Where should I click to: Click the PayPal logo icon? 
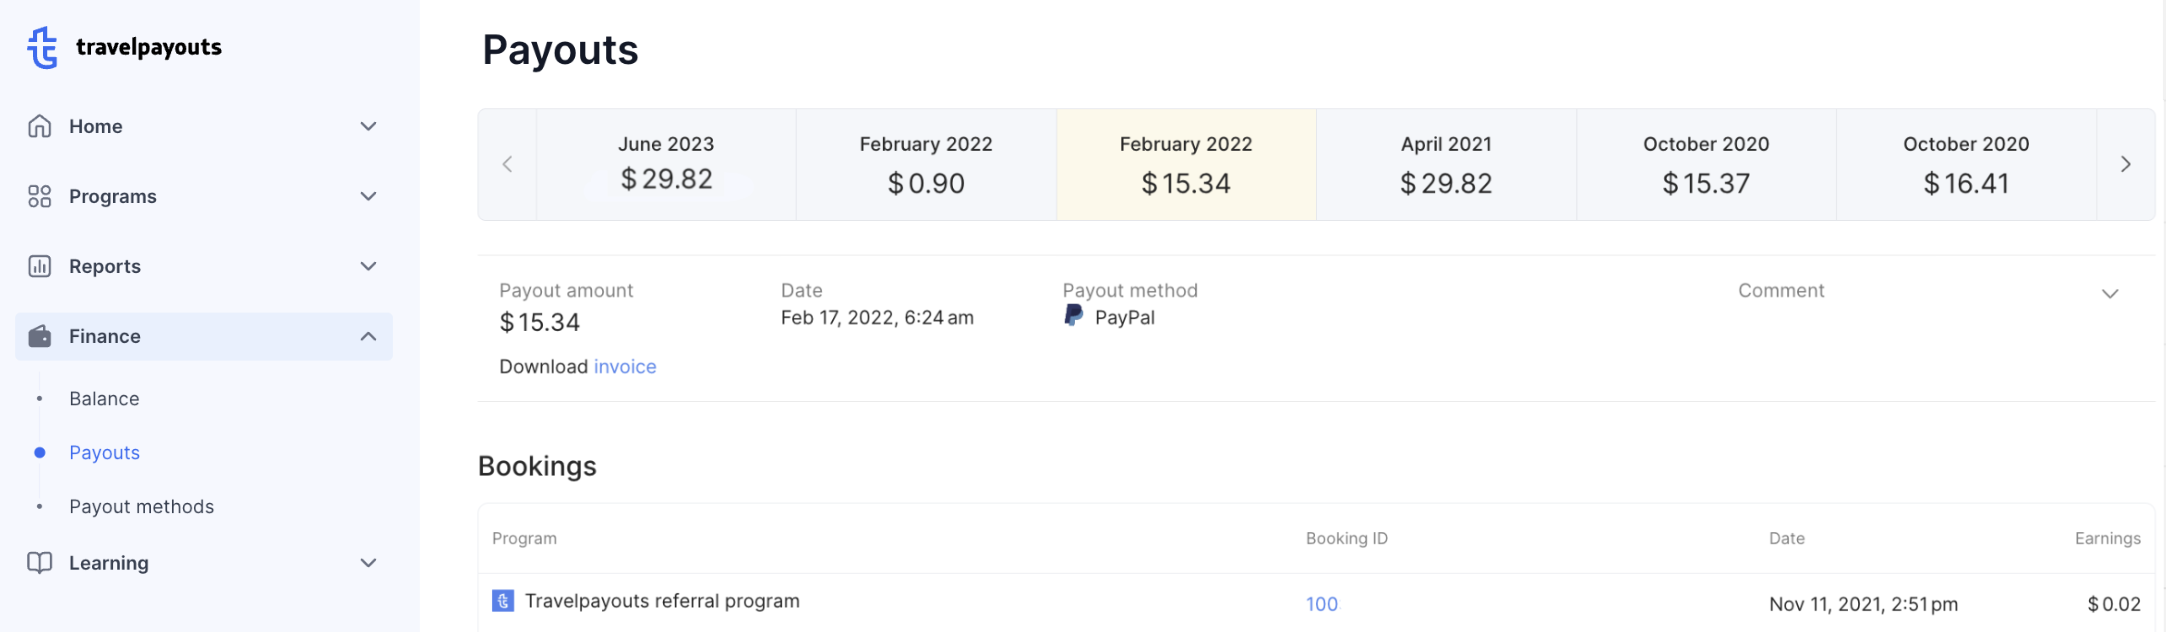(1073, 316)
